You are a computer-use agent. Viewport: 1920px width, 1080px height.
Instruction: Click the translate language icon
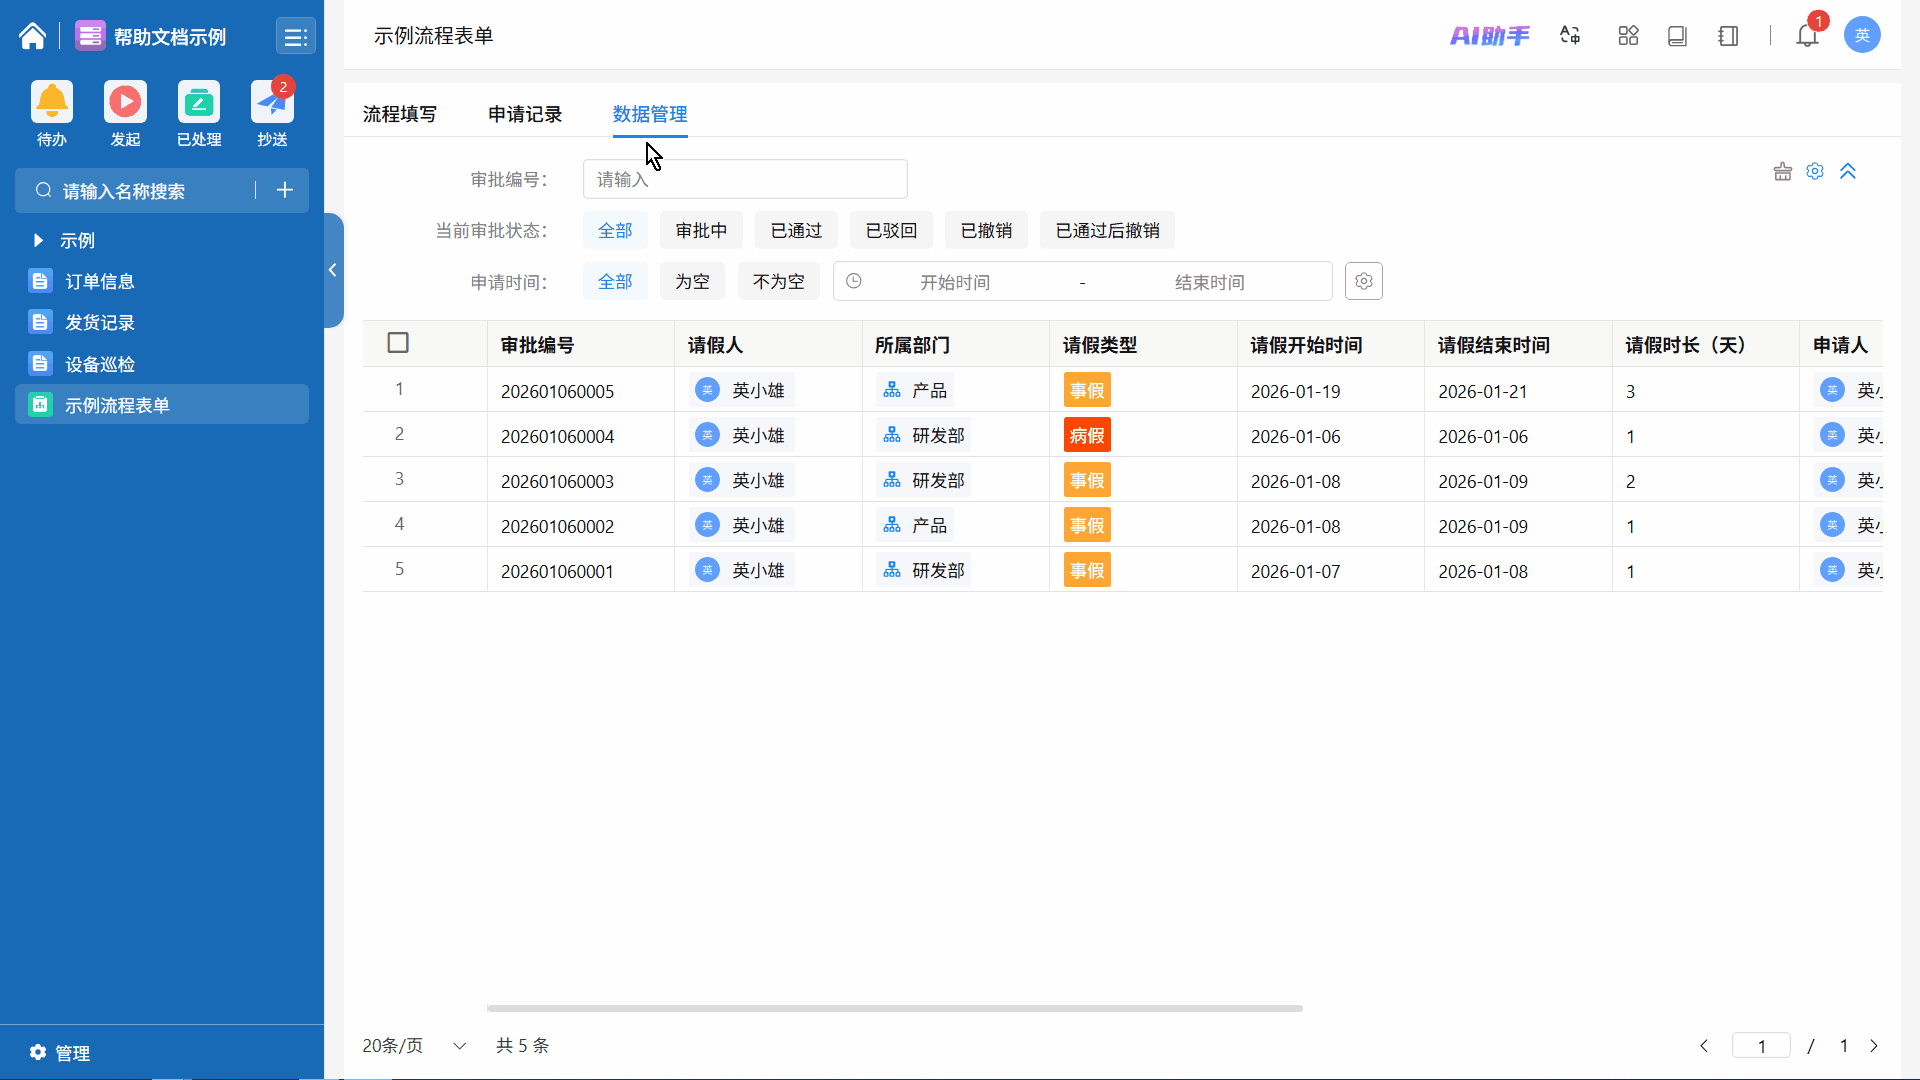coord(1570,36)
